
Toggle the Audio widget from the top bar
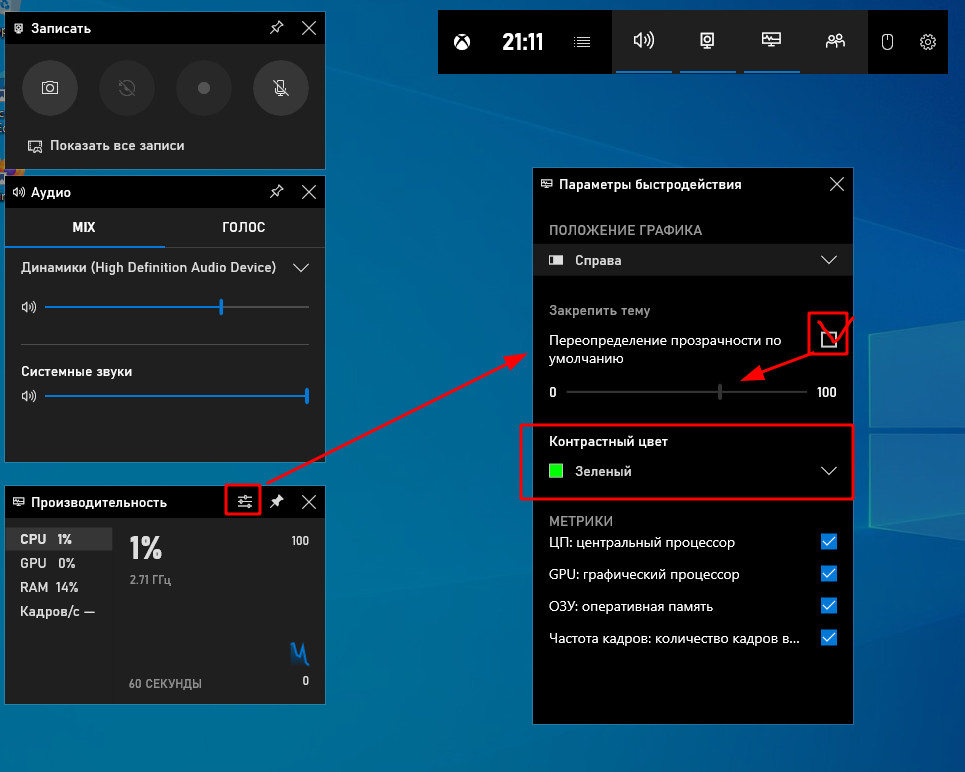click(x=644, y=41)
